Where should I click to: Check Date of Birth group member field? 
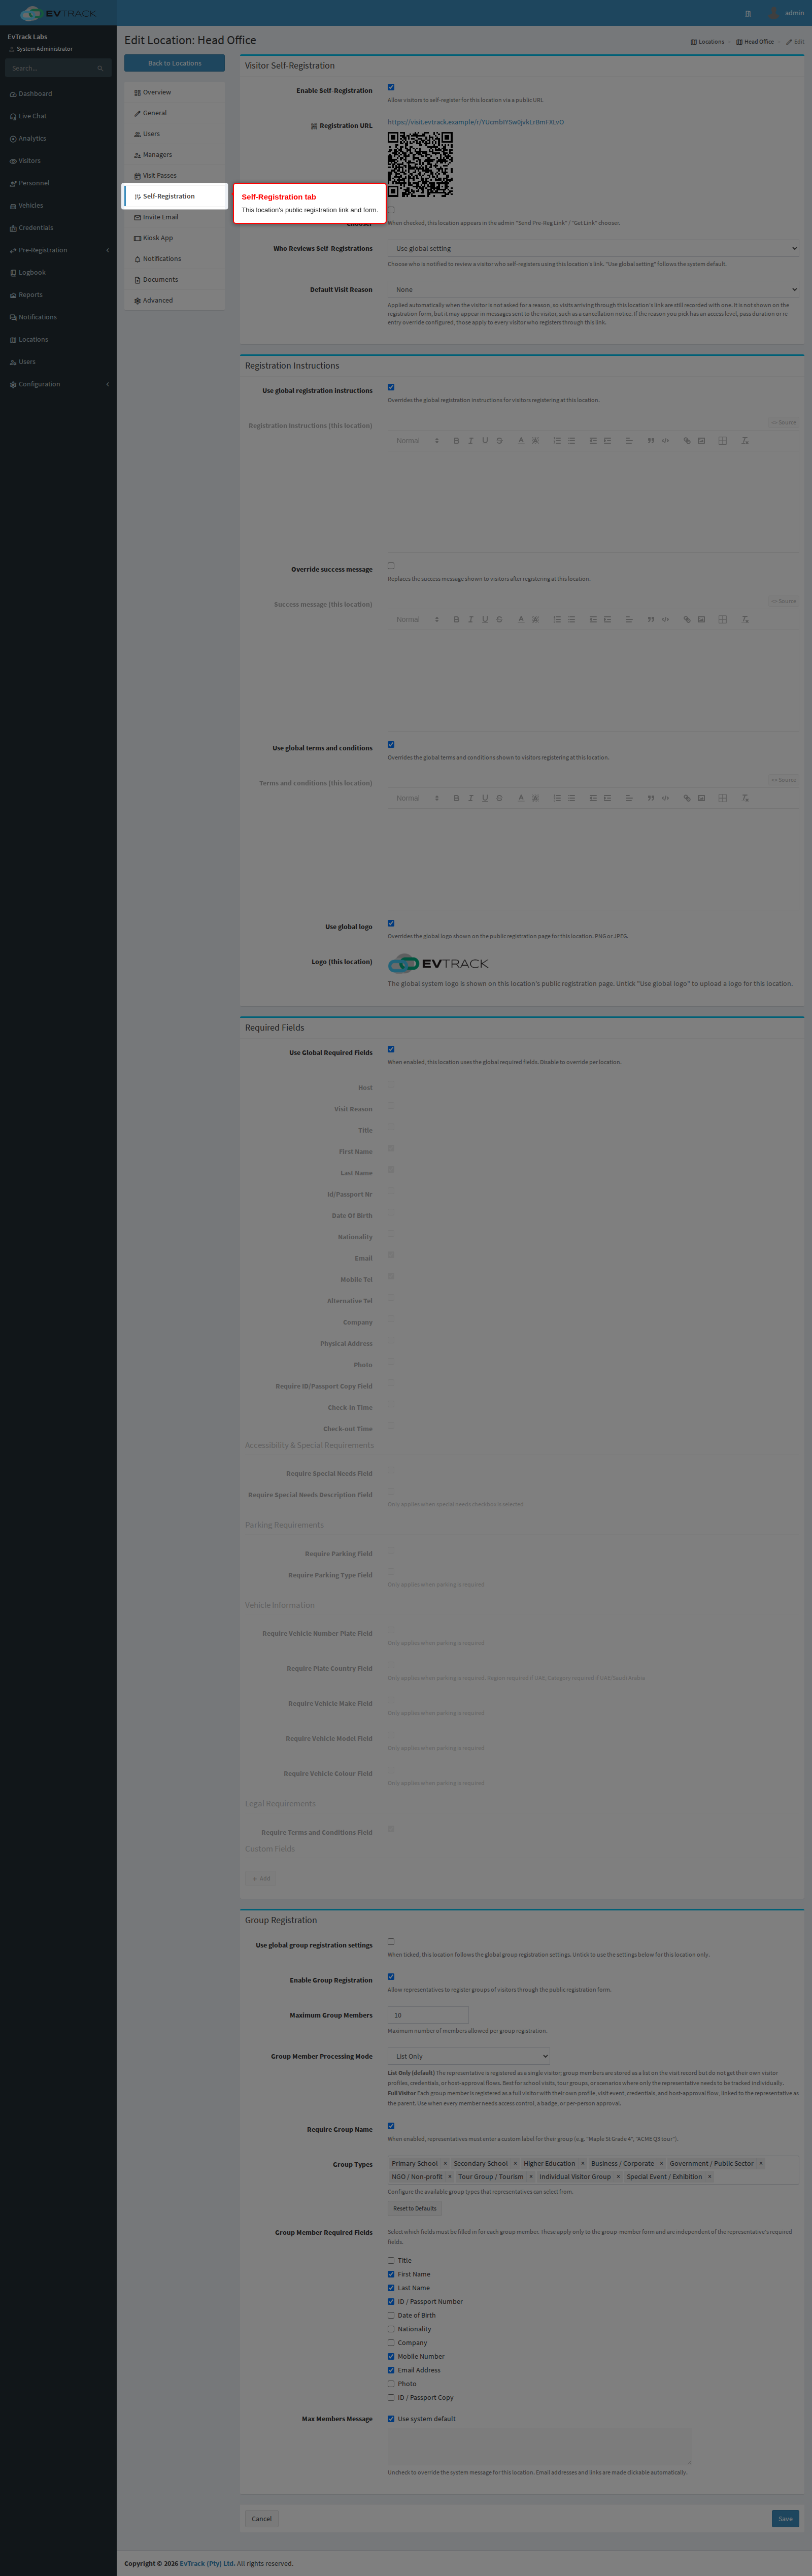pyautogui.click(x=391, y=2315)
